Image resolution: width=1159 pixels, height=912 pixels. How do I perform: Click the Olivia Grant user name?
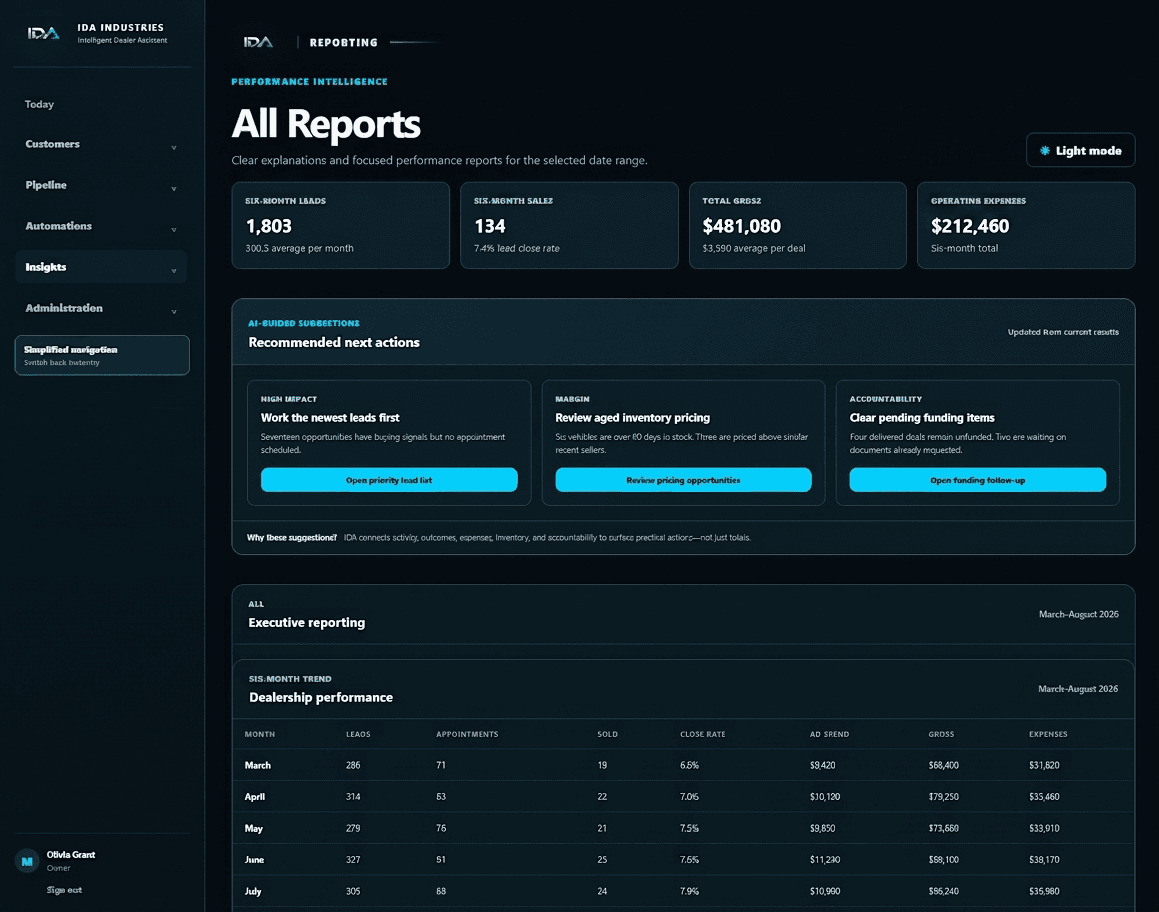pyautogui.click(x=71, y=854)
